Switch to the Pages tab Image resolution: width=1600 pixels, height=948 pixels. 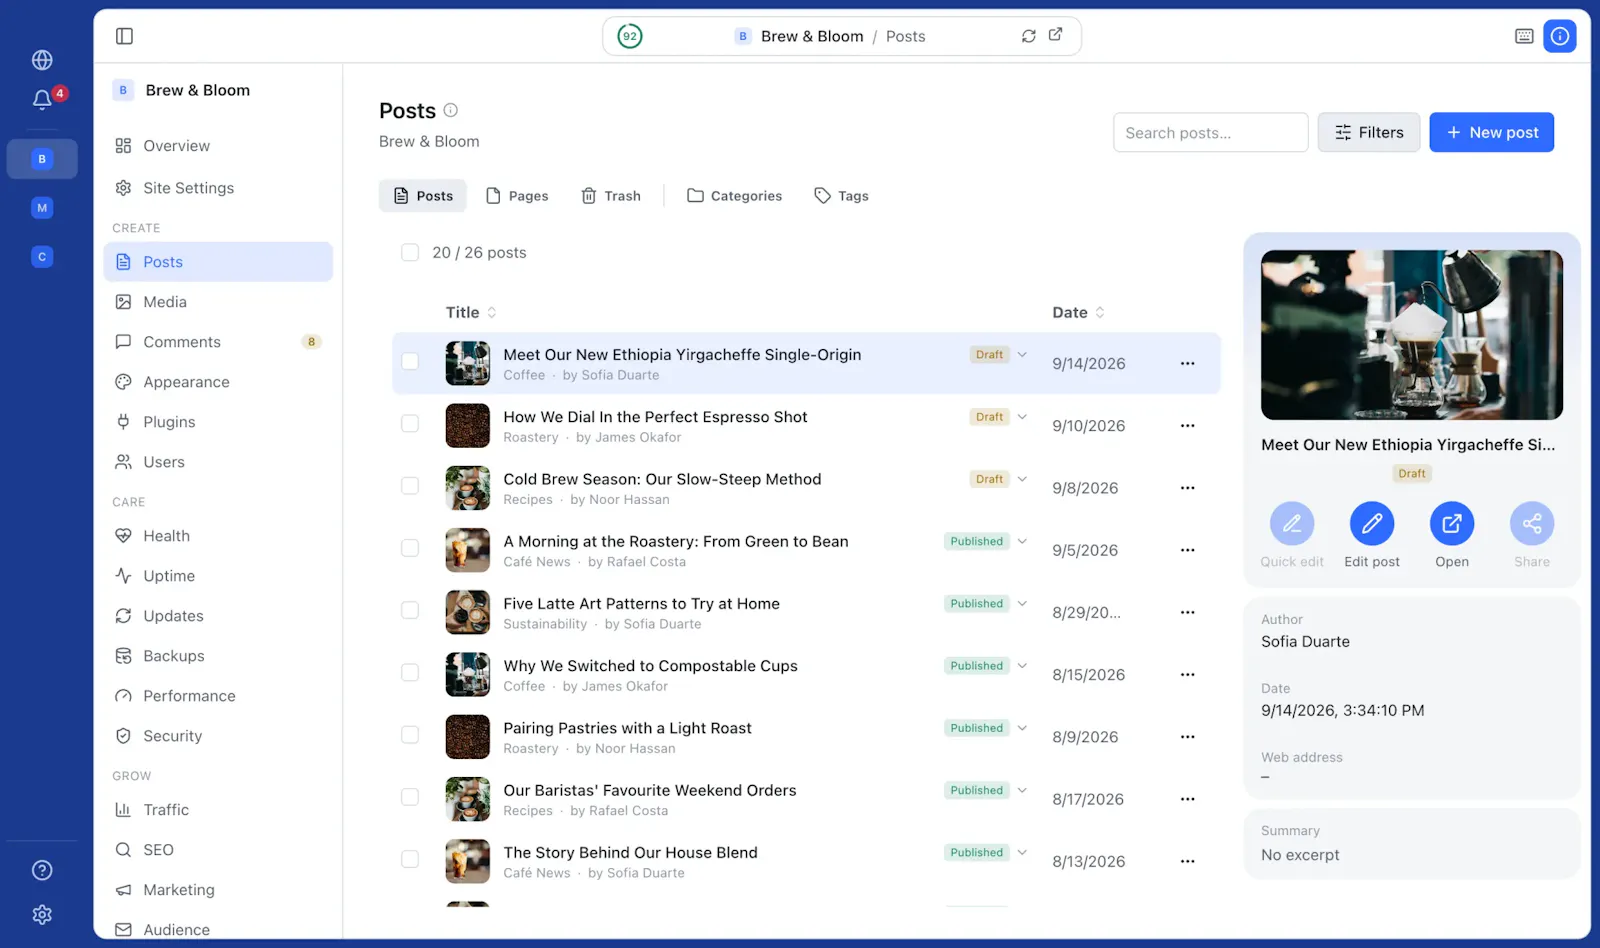pos(517,196)
